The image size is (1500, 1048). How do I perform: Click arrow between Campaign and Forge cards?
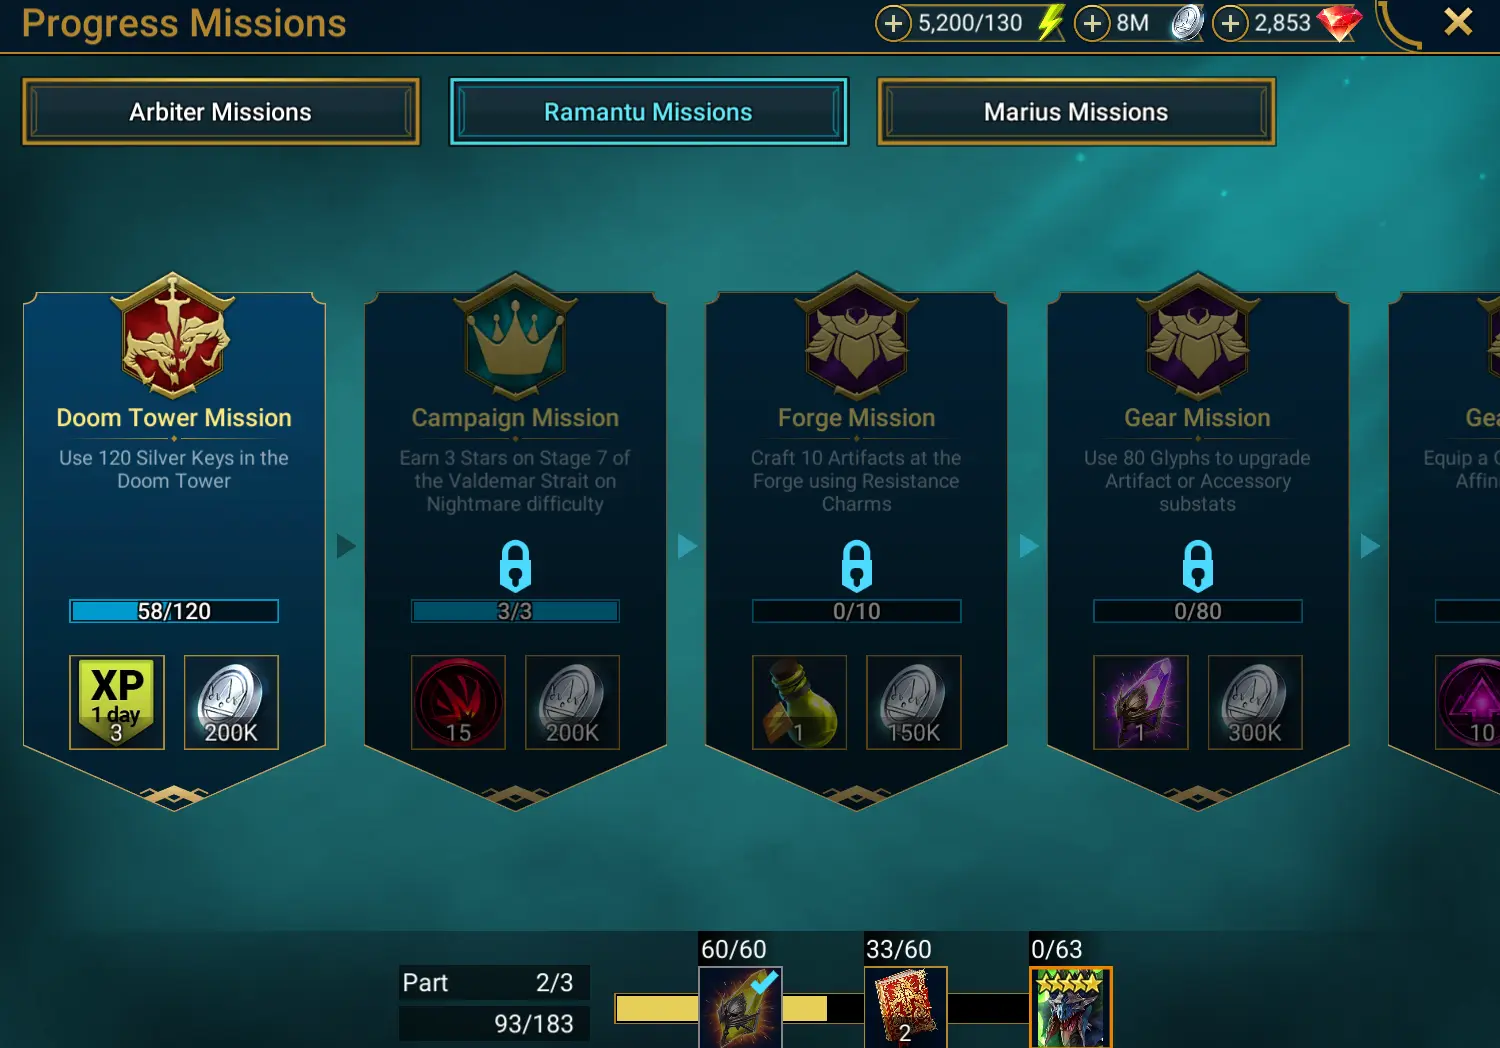click(687, 546)
